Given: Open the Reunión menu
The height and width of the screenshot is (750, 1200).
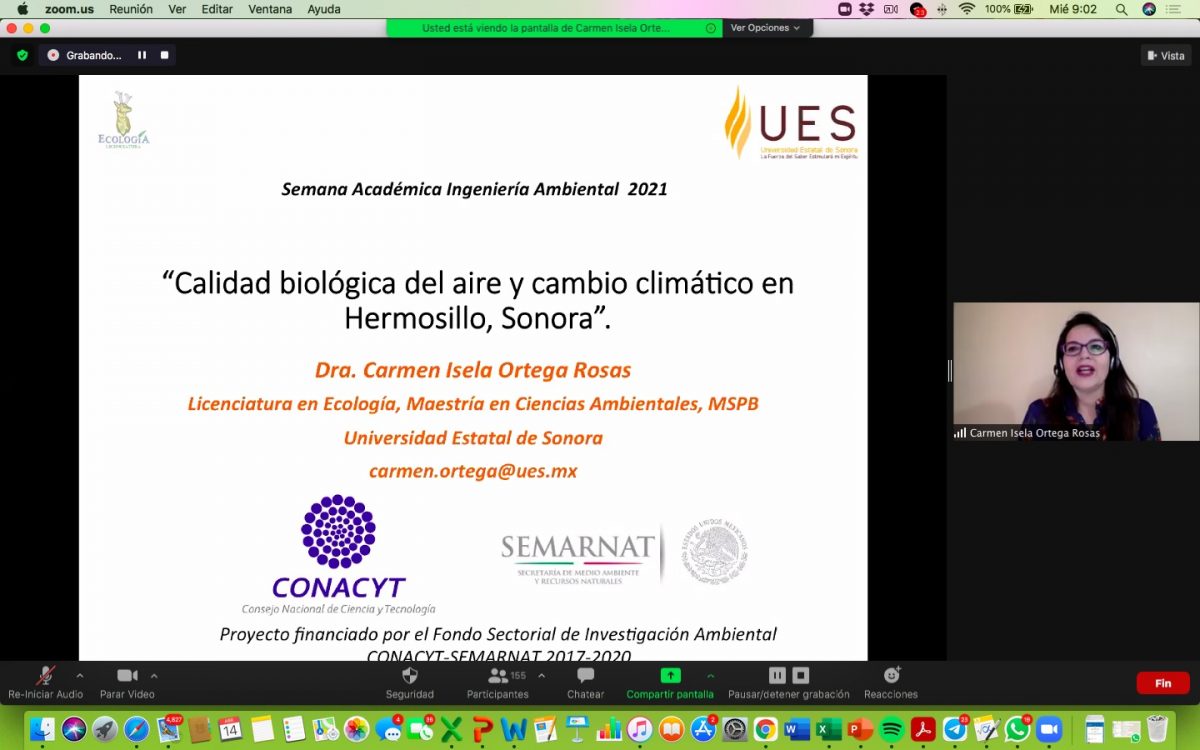Looking at the screenshot, I should click(131, 9).
